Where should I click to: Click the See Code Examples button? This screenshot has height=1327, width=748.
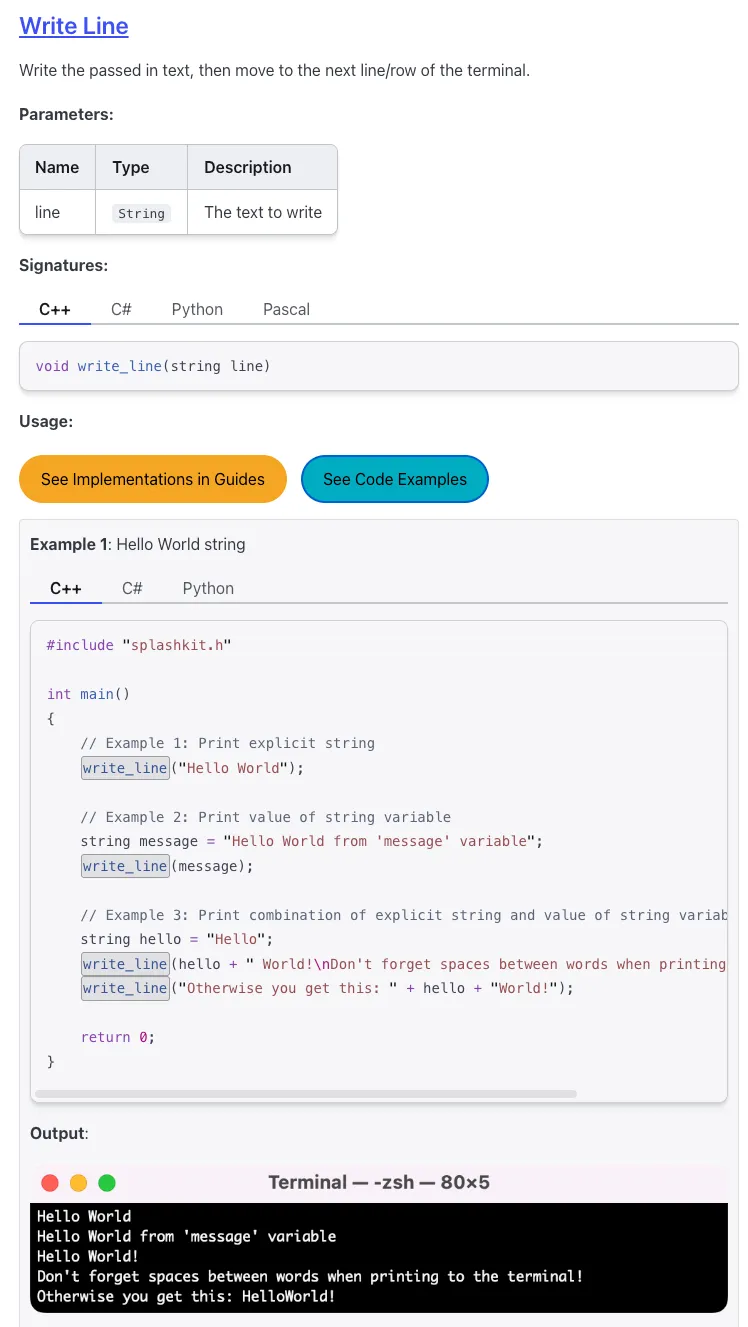coord(395,479)
